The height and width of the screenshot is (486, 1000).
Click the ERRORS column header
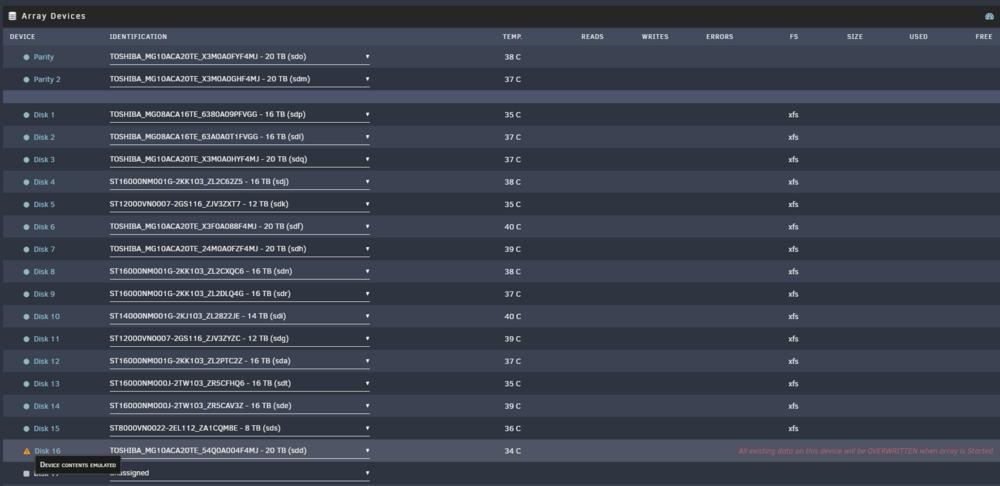719,37
